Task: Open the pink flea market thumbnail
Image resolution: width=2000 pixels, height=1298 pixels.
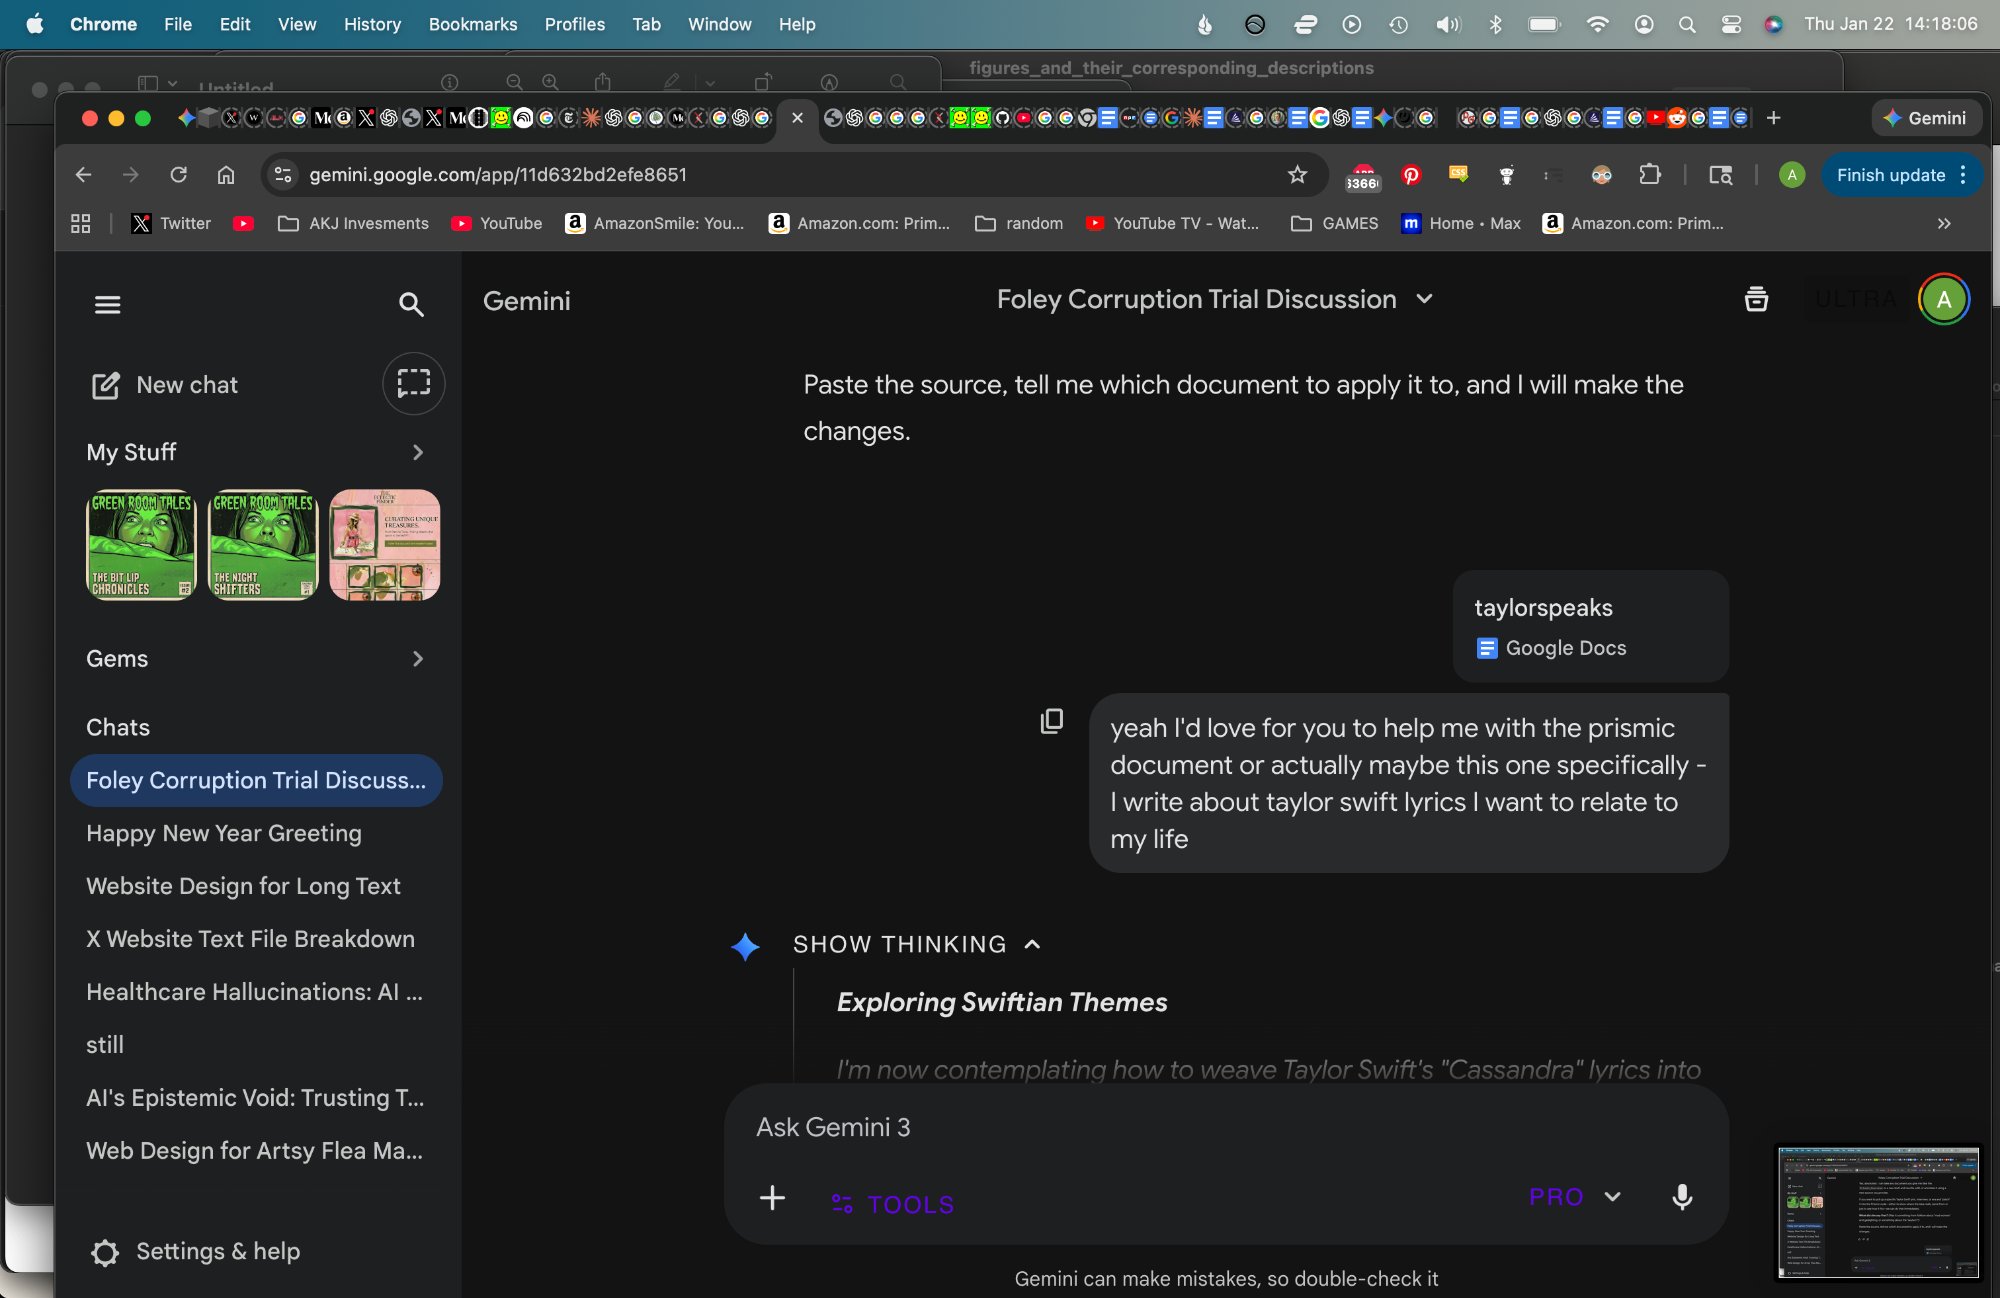Action: click(385, 545)
